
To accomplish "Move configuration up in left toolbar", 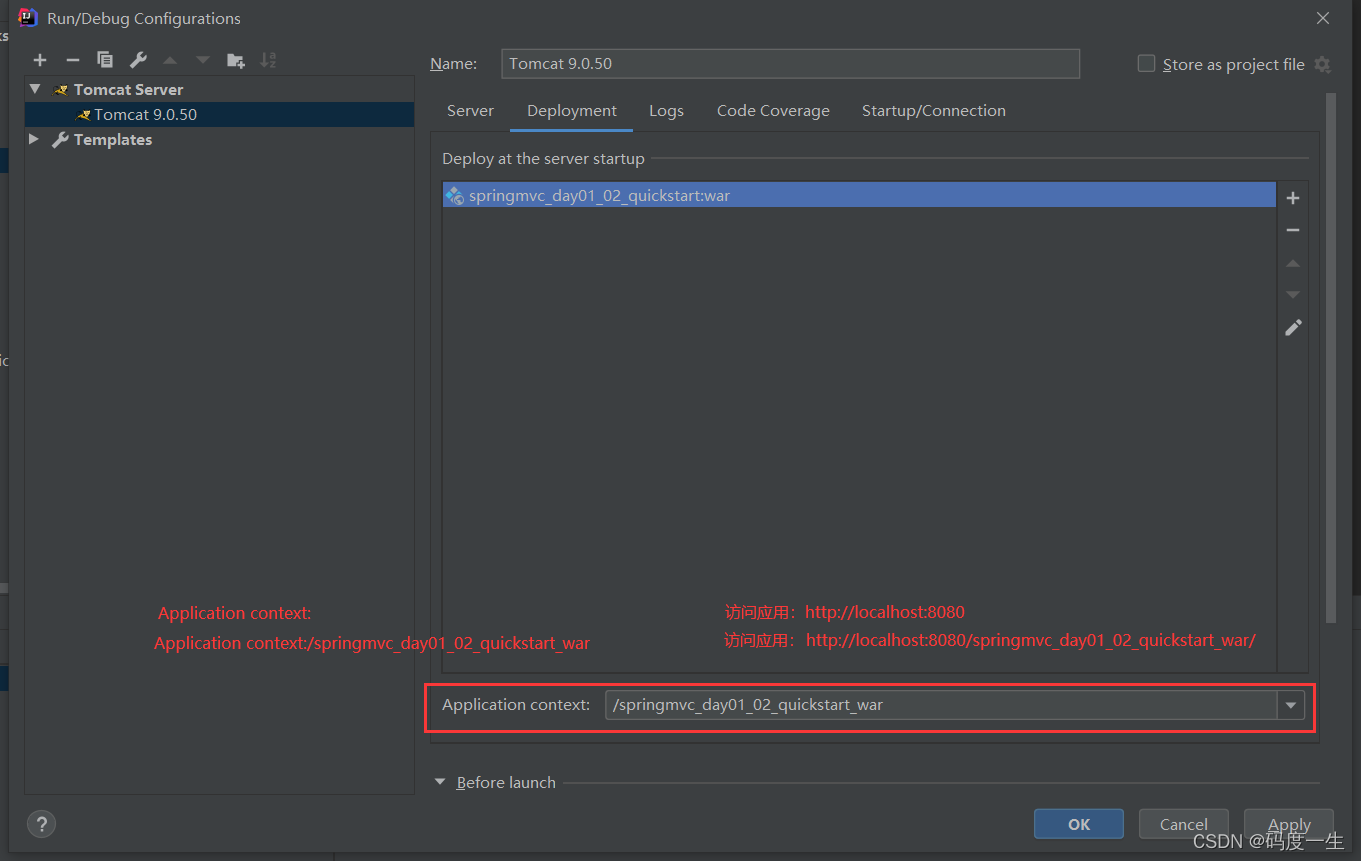I will tap(170, 60).
